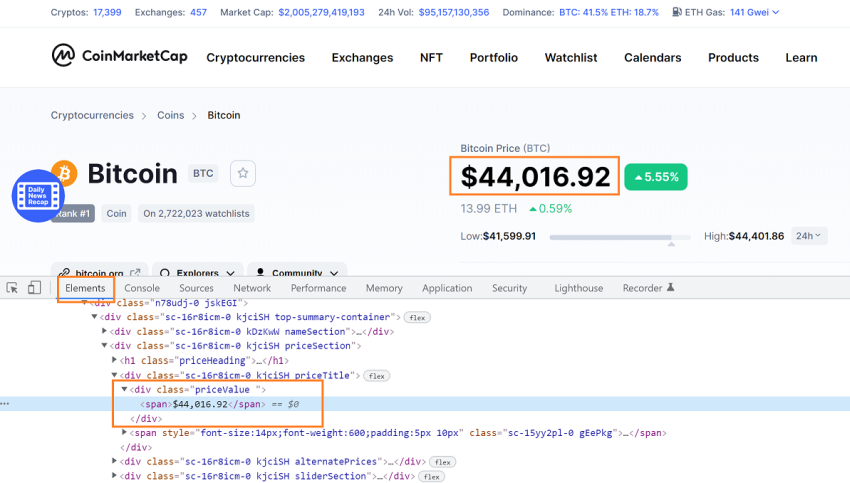
Task: Open the Calendars nav menu
Action: pyautogui.click(x=653, y=57)
